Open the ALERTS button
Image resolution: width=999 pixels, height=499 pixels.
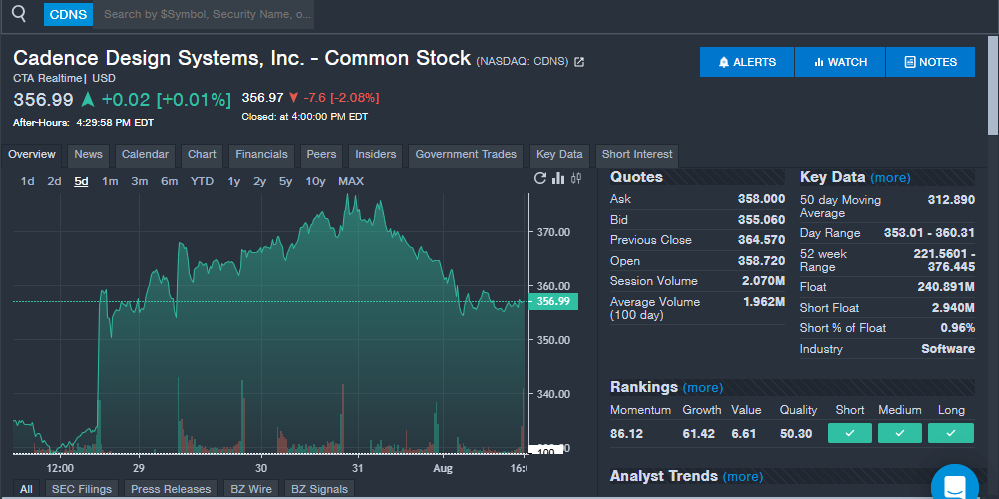click(747, 62)
